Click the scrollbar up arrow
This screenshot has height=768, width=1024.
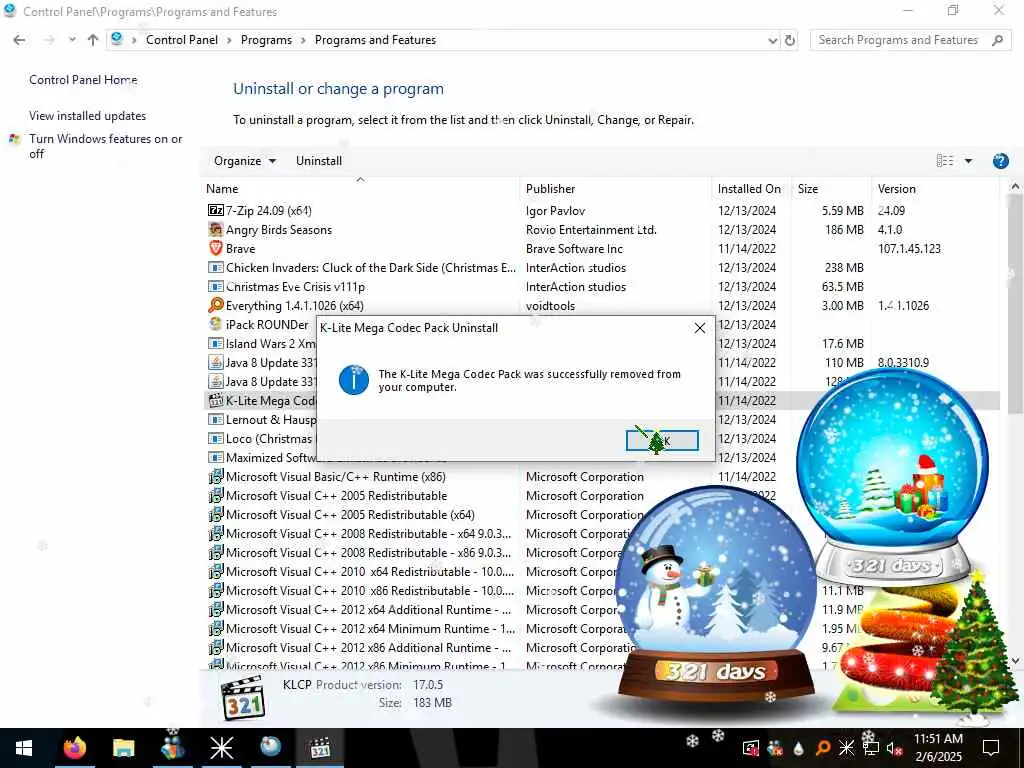1015,186
